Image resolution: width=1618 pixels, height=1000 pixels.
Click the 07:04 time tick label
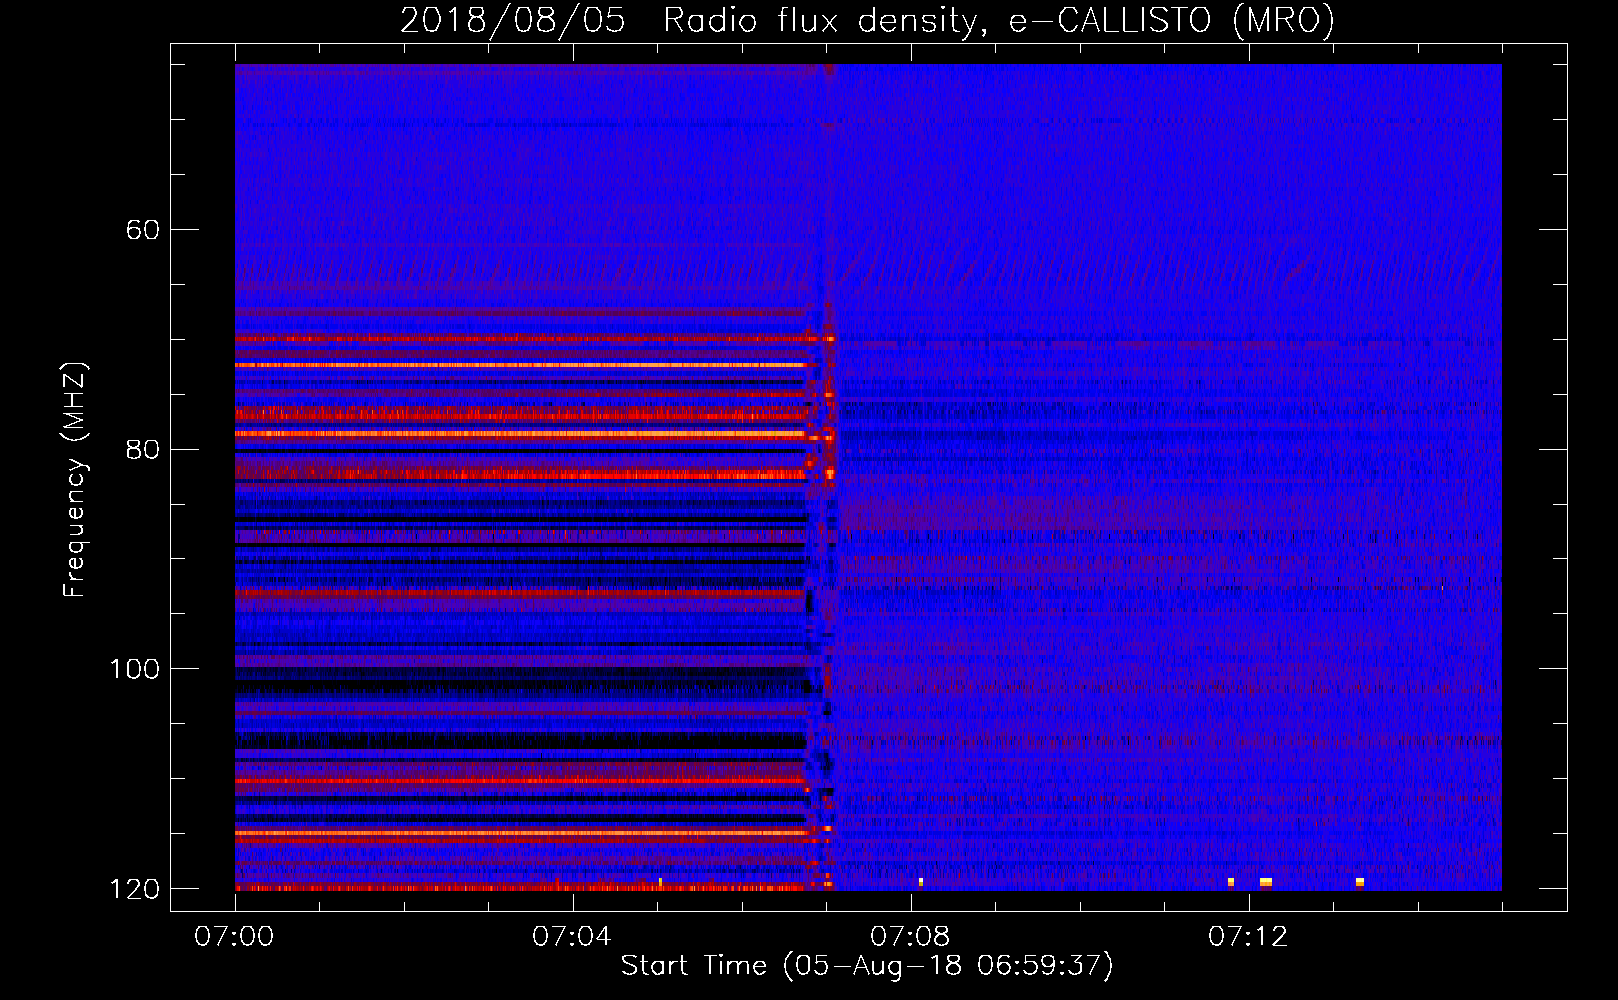point(571,936)
